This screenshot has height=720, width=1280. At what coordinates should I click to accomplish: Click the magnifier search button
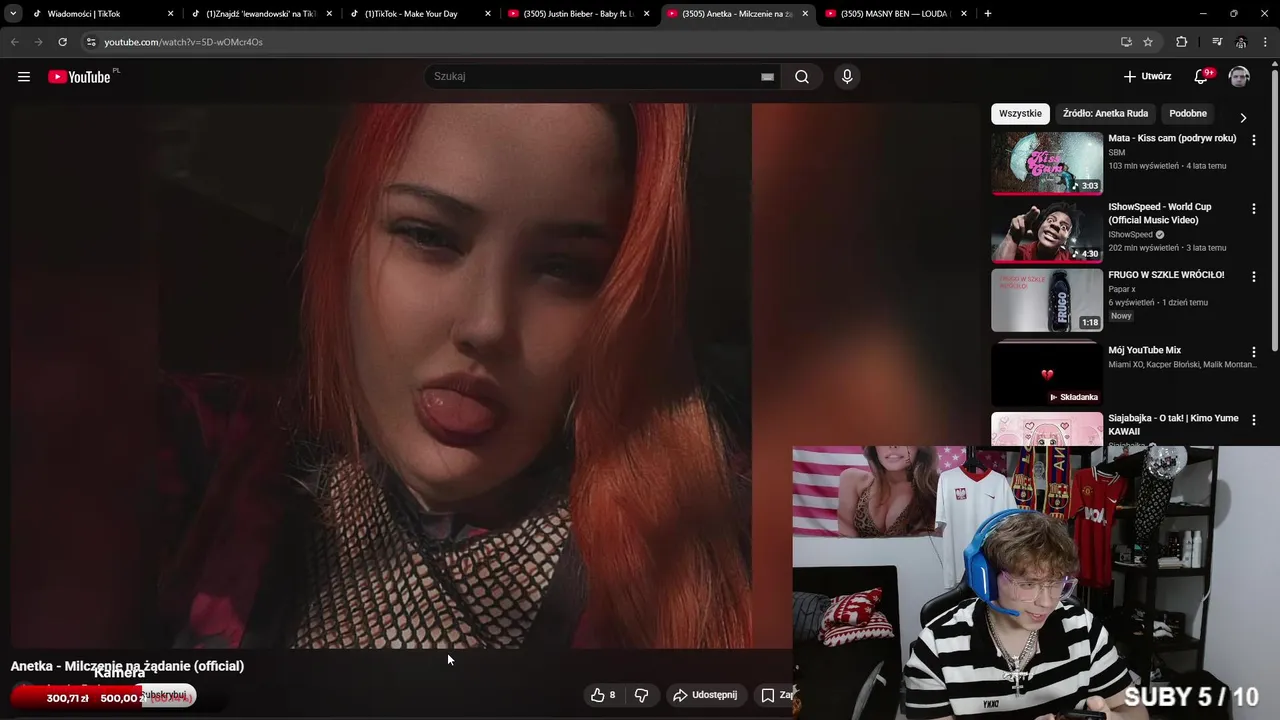[802, 77]
